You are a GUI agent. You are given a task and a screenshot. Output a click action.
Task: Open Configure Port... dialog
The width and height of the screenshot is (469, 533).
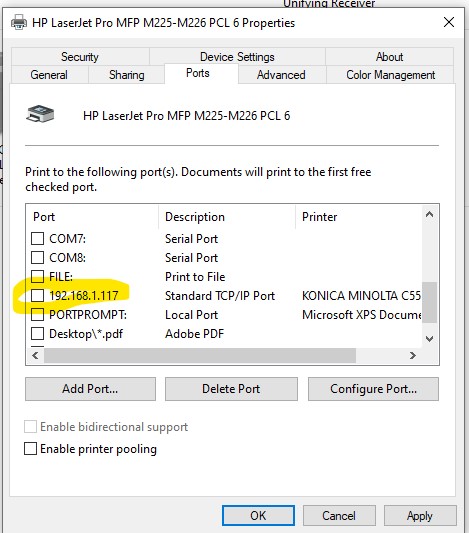[373, 389]
